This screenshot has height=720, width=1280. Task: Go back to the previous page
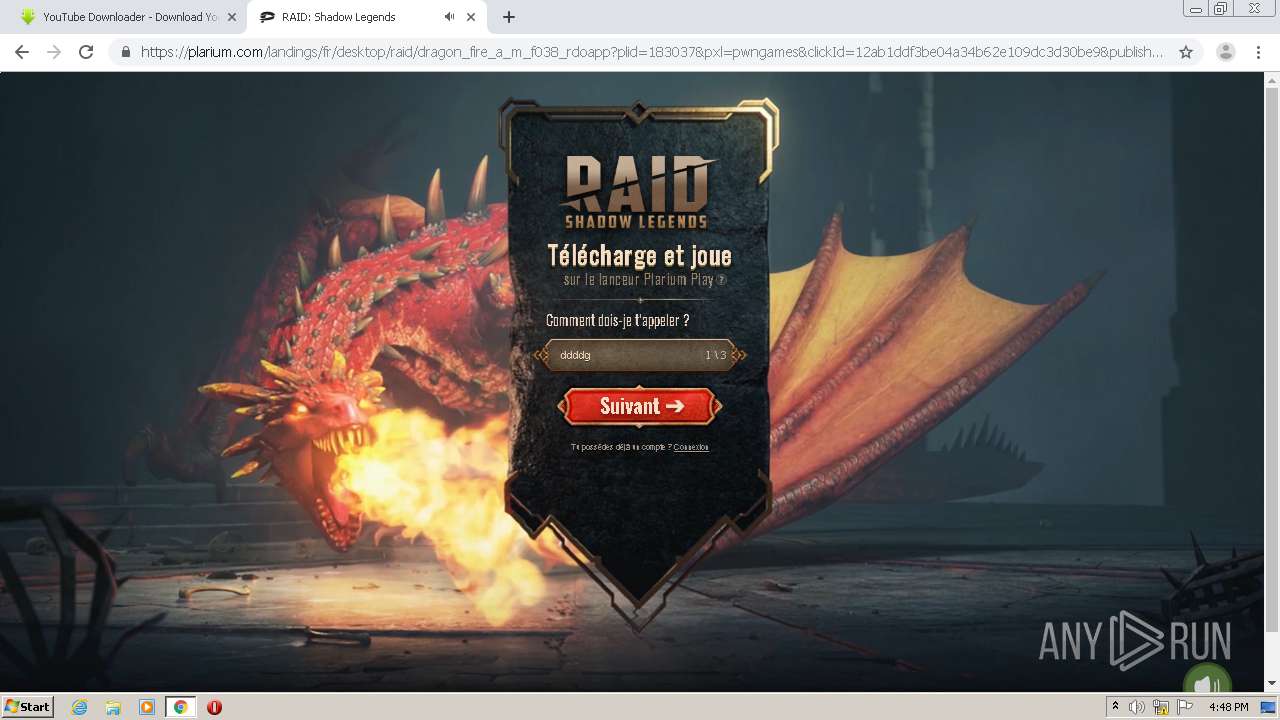pos(22,52)
